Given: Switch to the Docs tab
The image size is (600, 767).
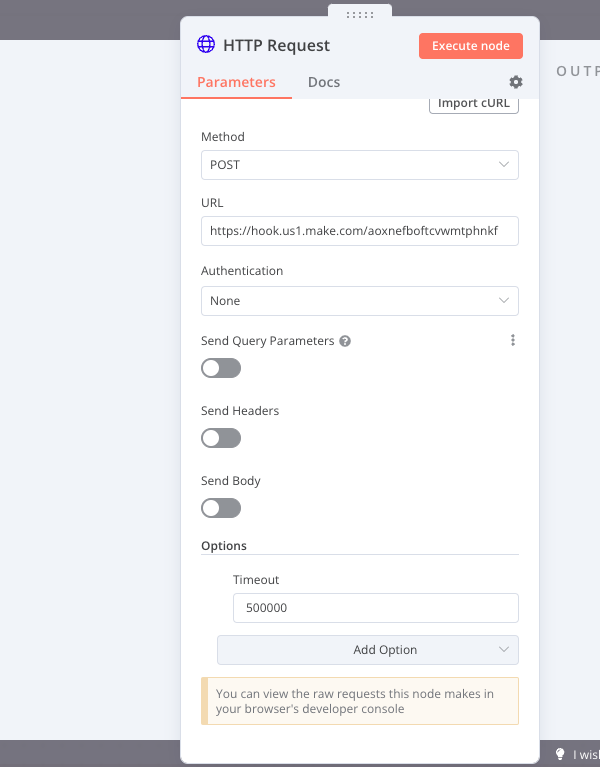Looking at the screenshot, I should coord(324,82).
